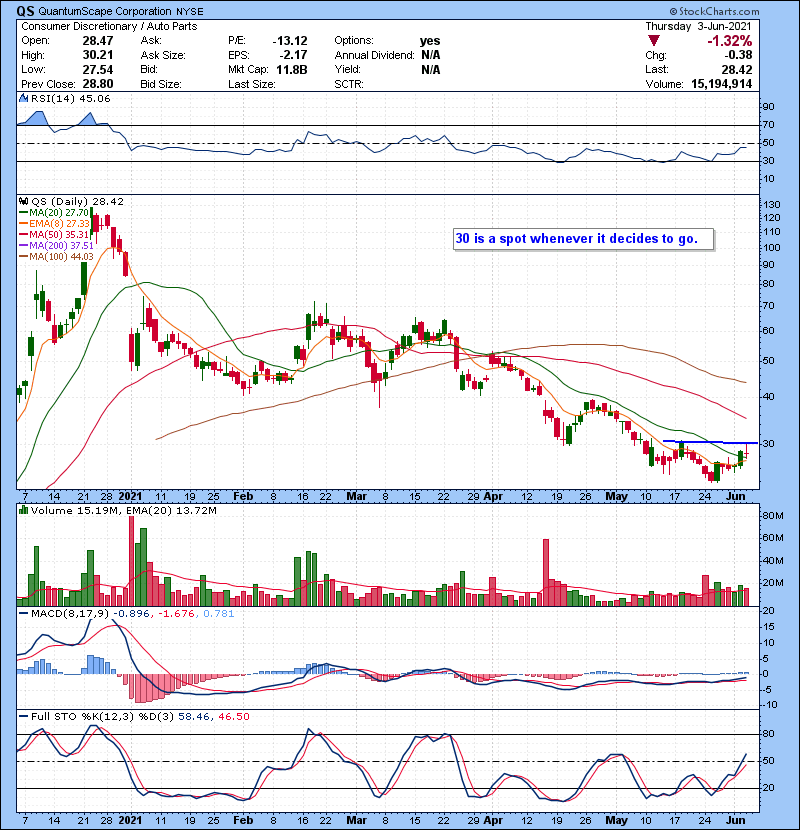Viewport: 800px width, 830px height.
Task: Click the Mkt Cap value 11.8B
Action: (292, 69)
